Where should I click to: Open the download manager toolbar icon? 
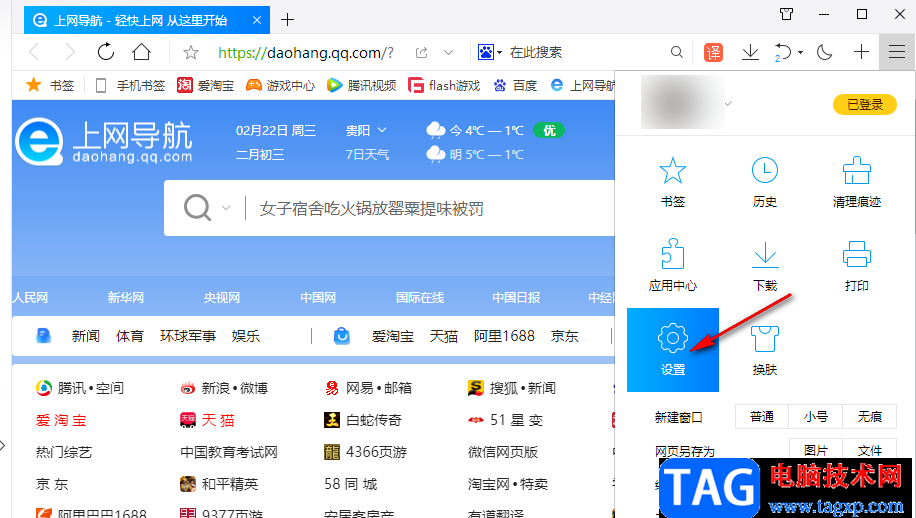750,53
